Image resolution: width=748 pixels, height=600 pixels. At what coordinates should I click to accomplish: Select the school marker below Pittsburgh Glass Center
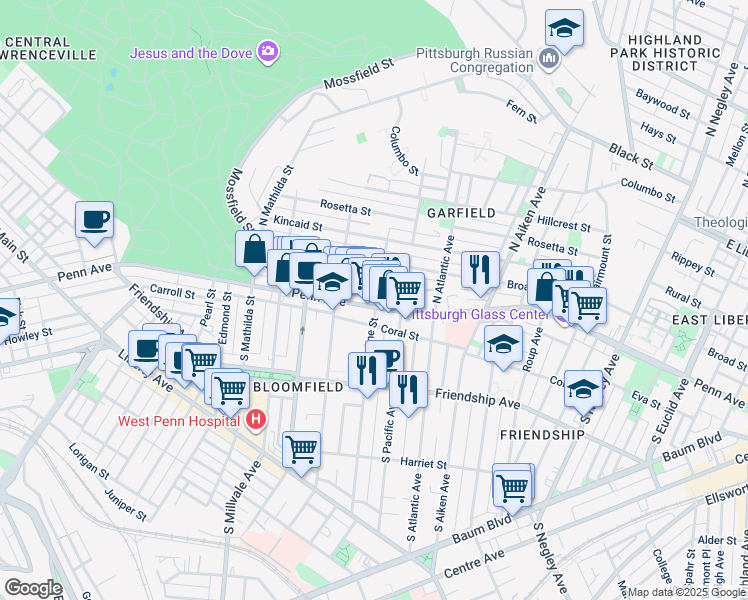pyautogui.click(x=503, y=346)
